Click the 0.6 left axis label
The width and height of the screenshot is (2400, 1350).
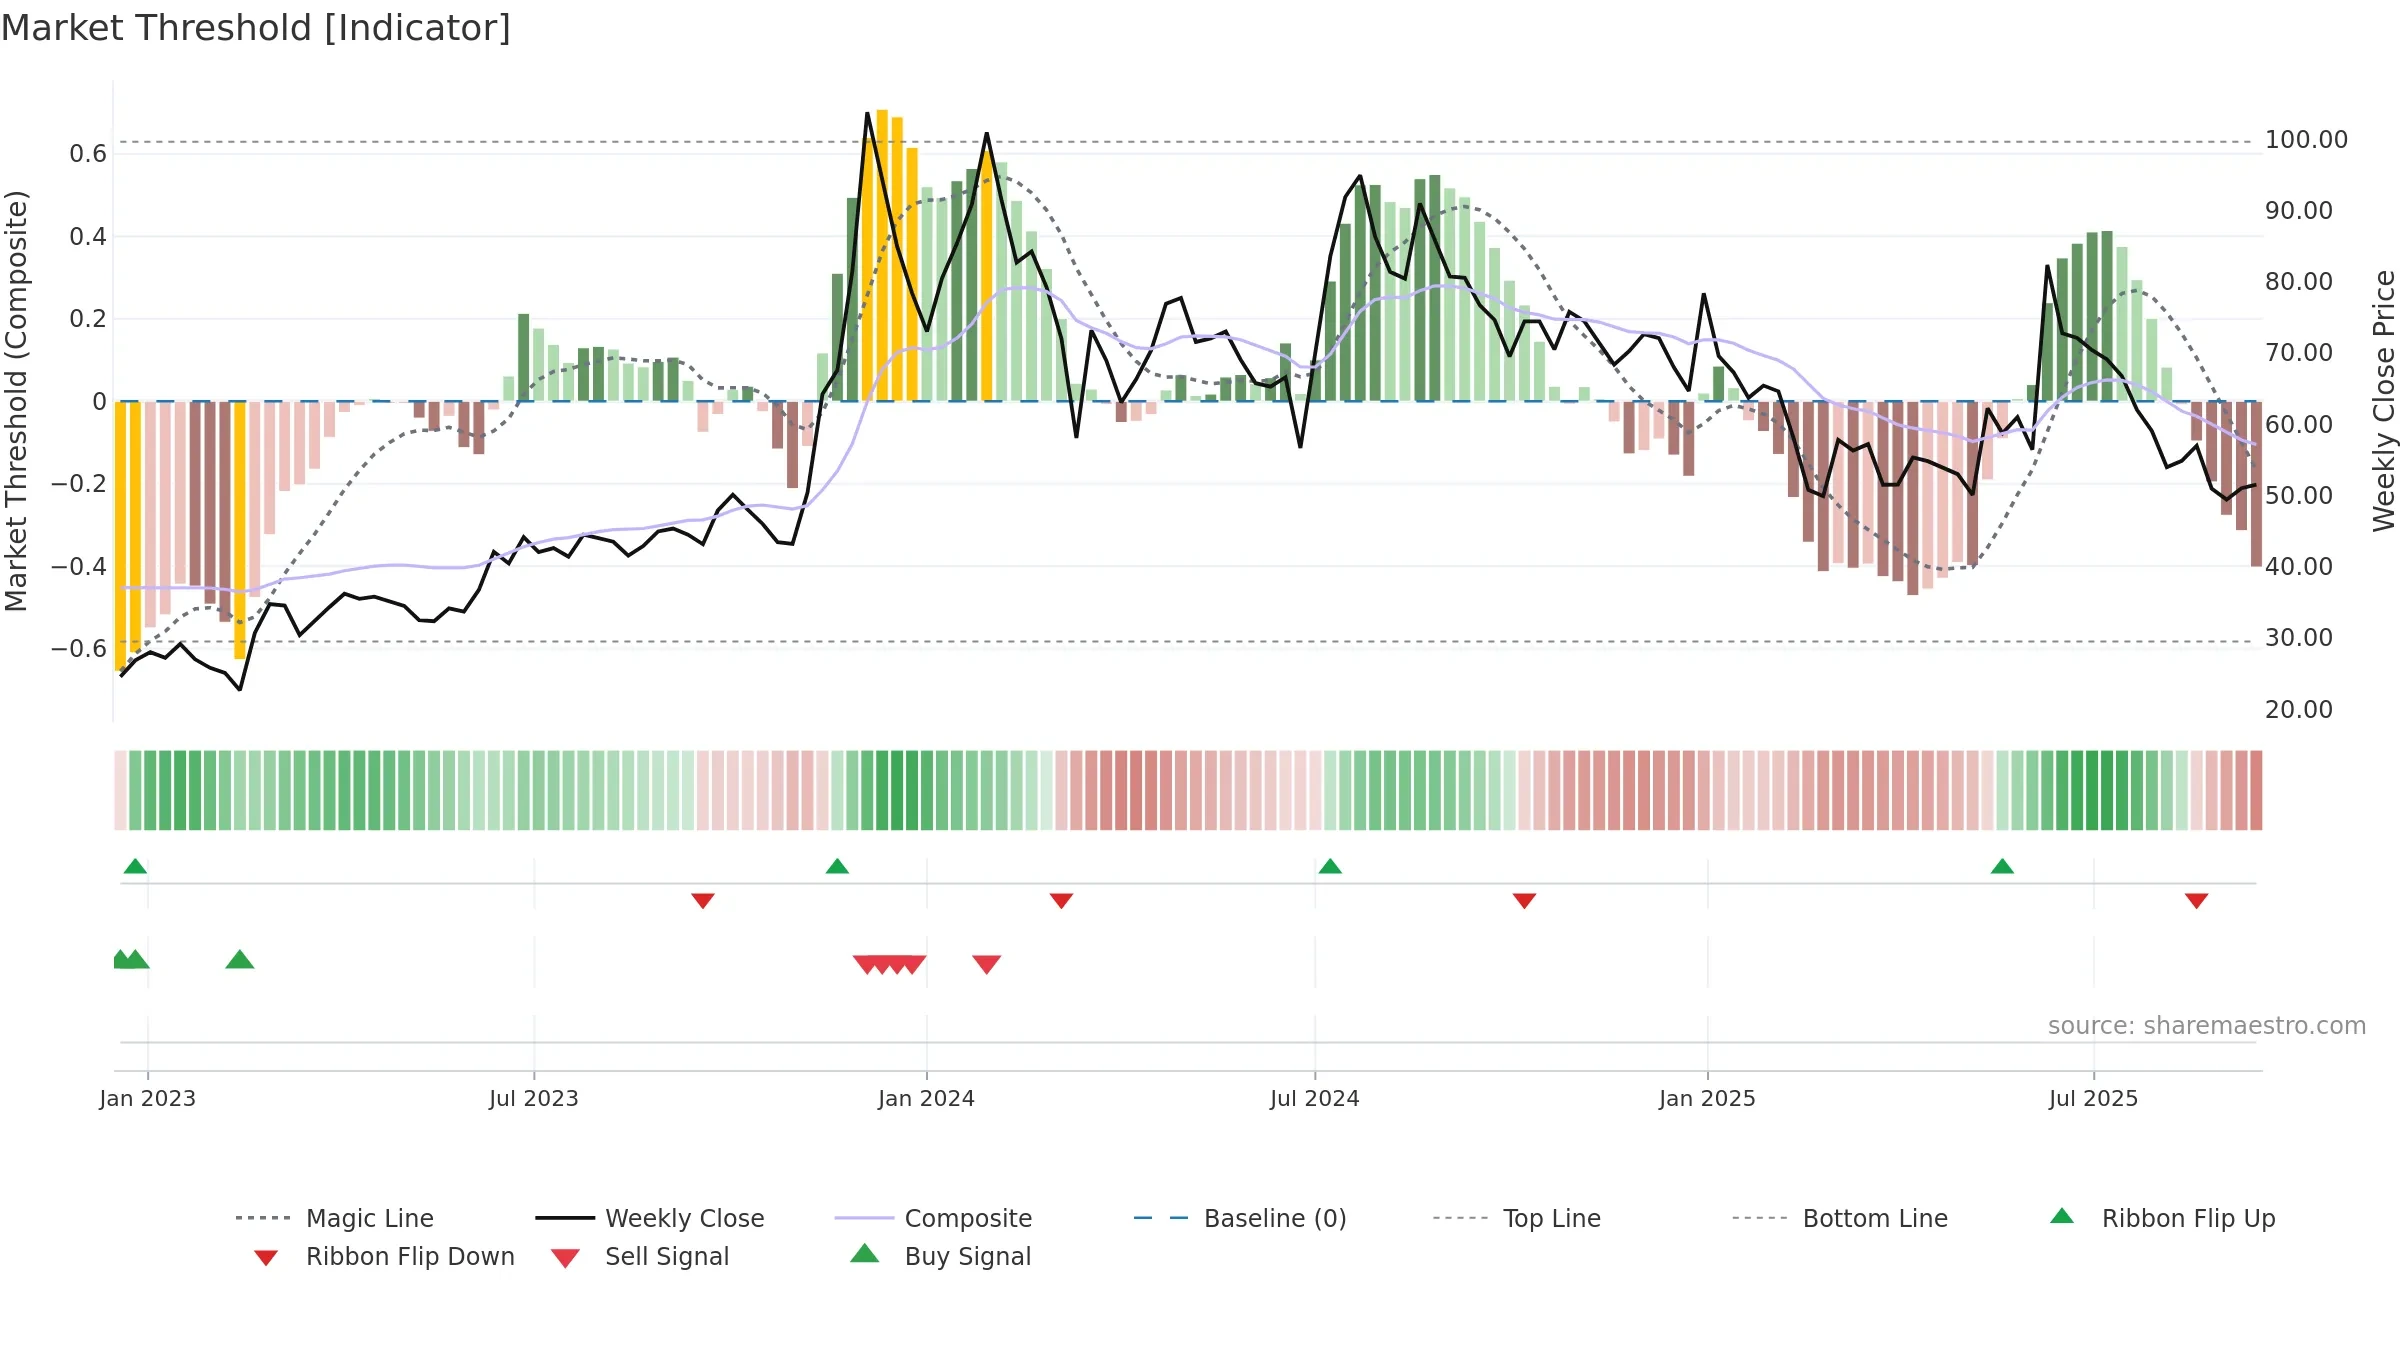[x=88, y=153]
